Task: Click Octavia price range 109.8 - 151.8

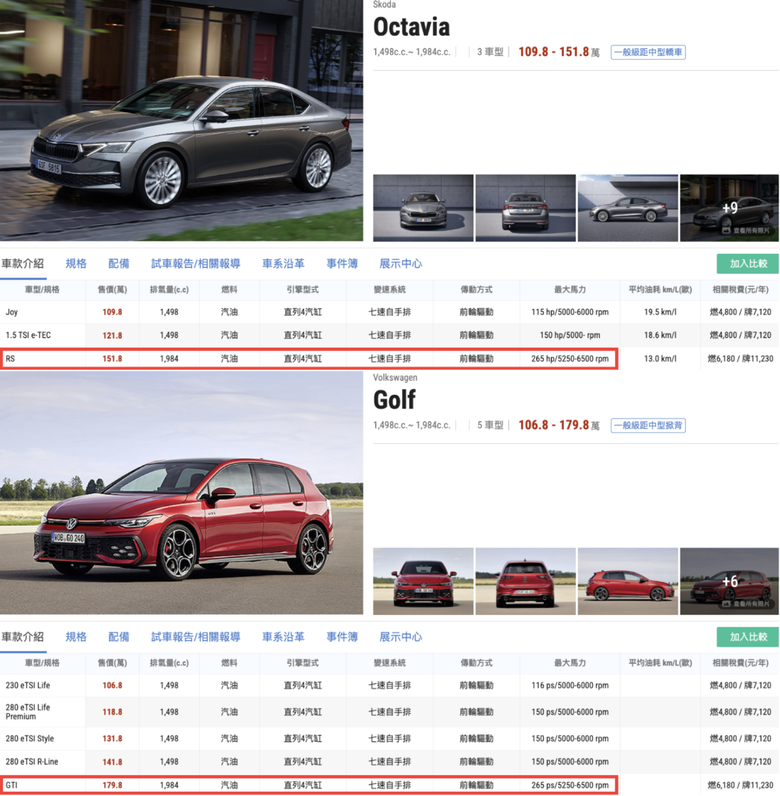Action: click(x=554, y=52)
